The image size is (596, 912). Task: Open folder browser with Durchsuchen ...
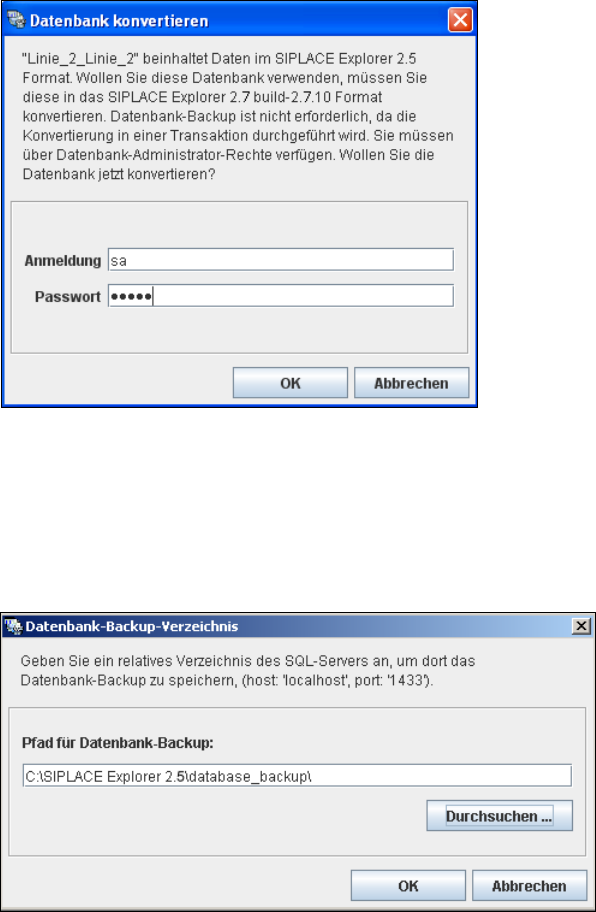[499, 815]
